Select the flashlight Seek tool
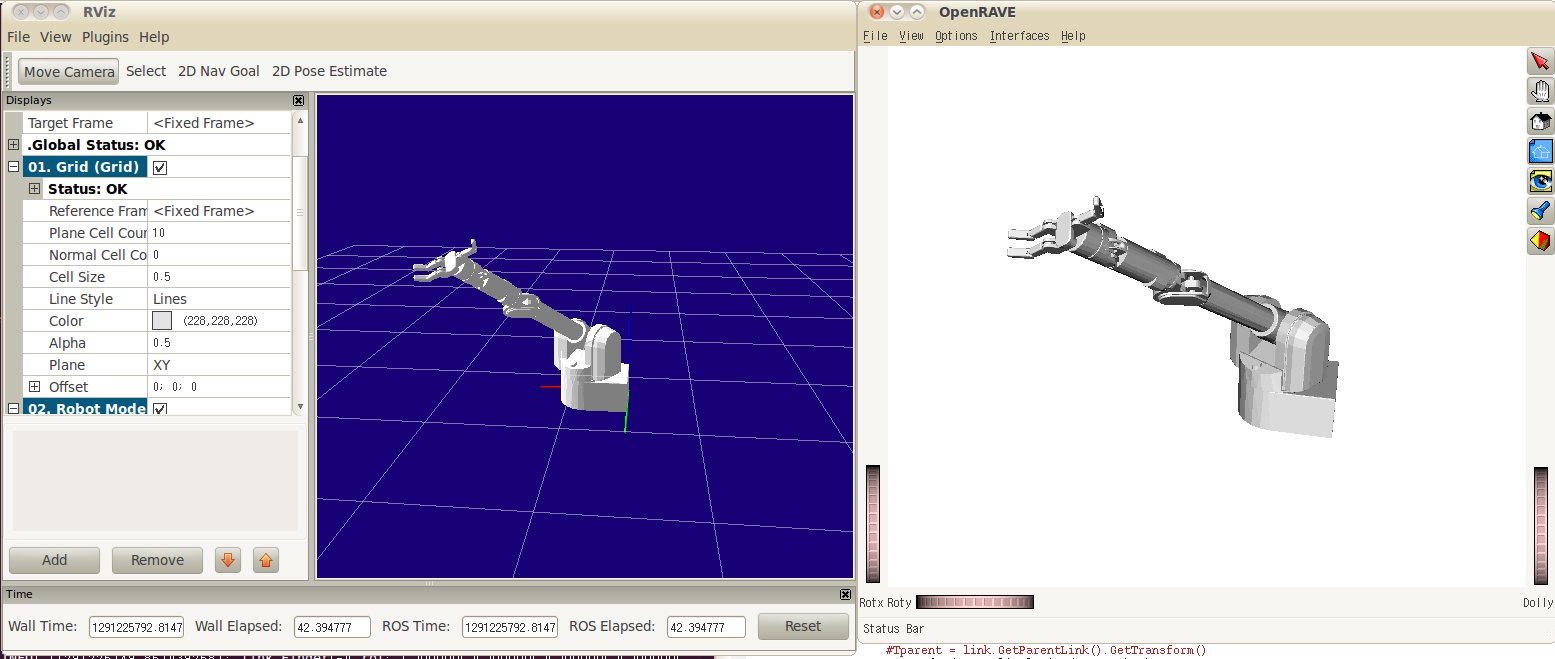The image size is (1555, 659). click(x=1540, y=211)
